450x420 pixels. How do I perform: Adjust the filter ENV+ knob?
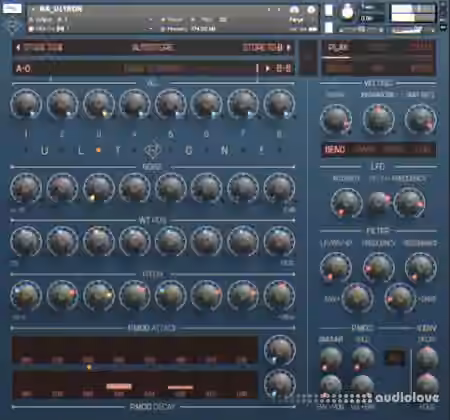coord(357,298)
